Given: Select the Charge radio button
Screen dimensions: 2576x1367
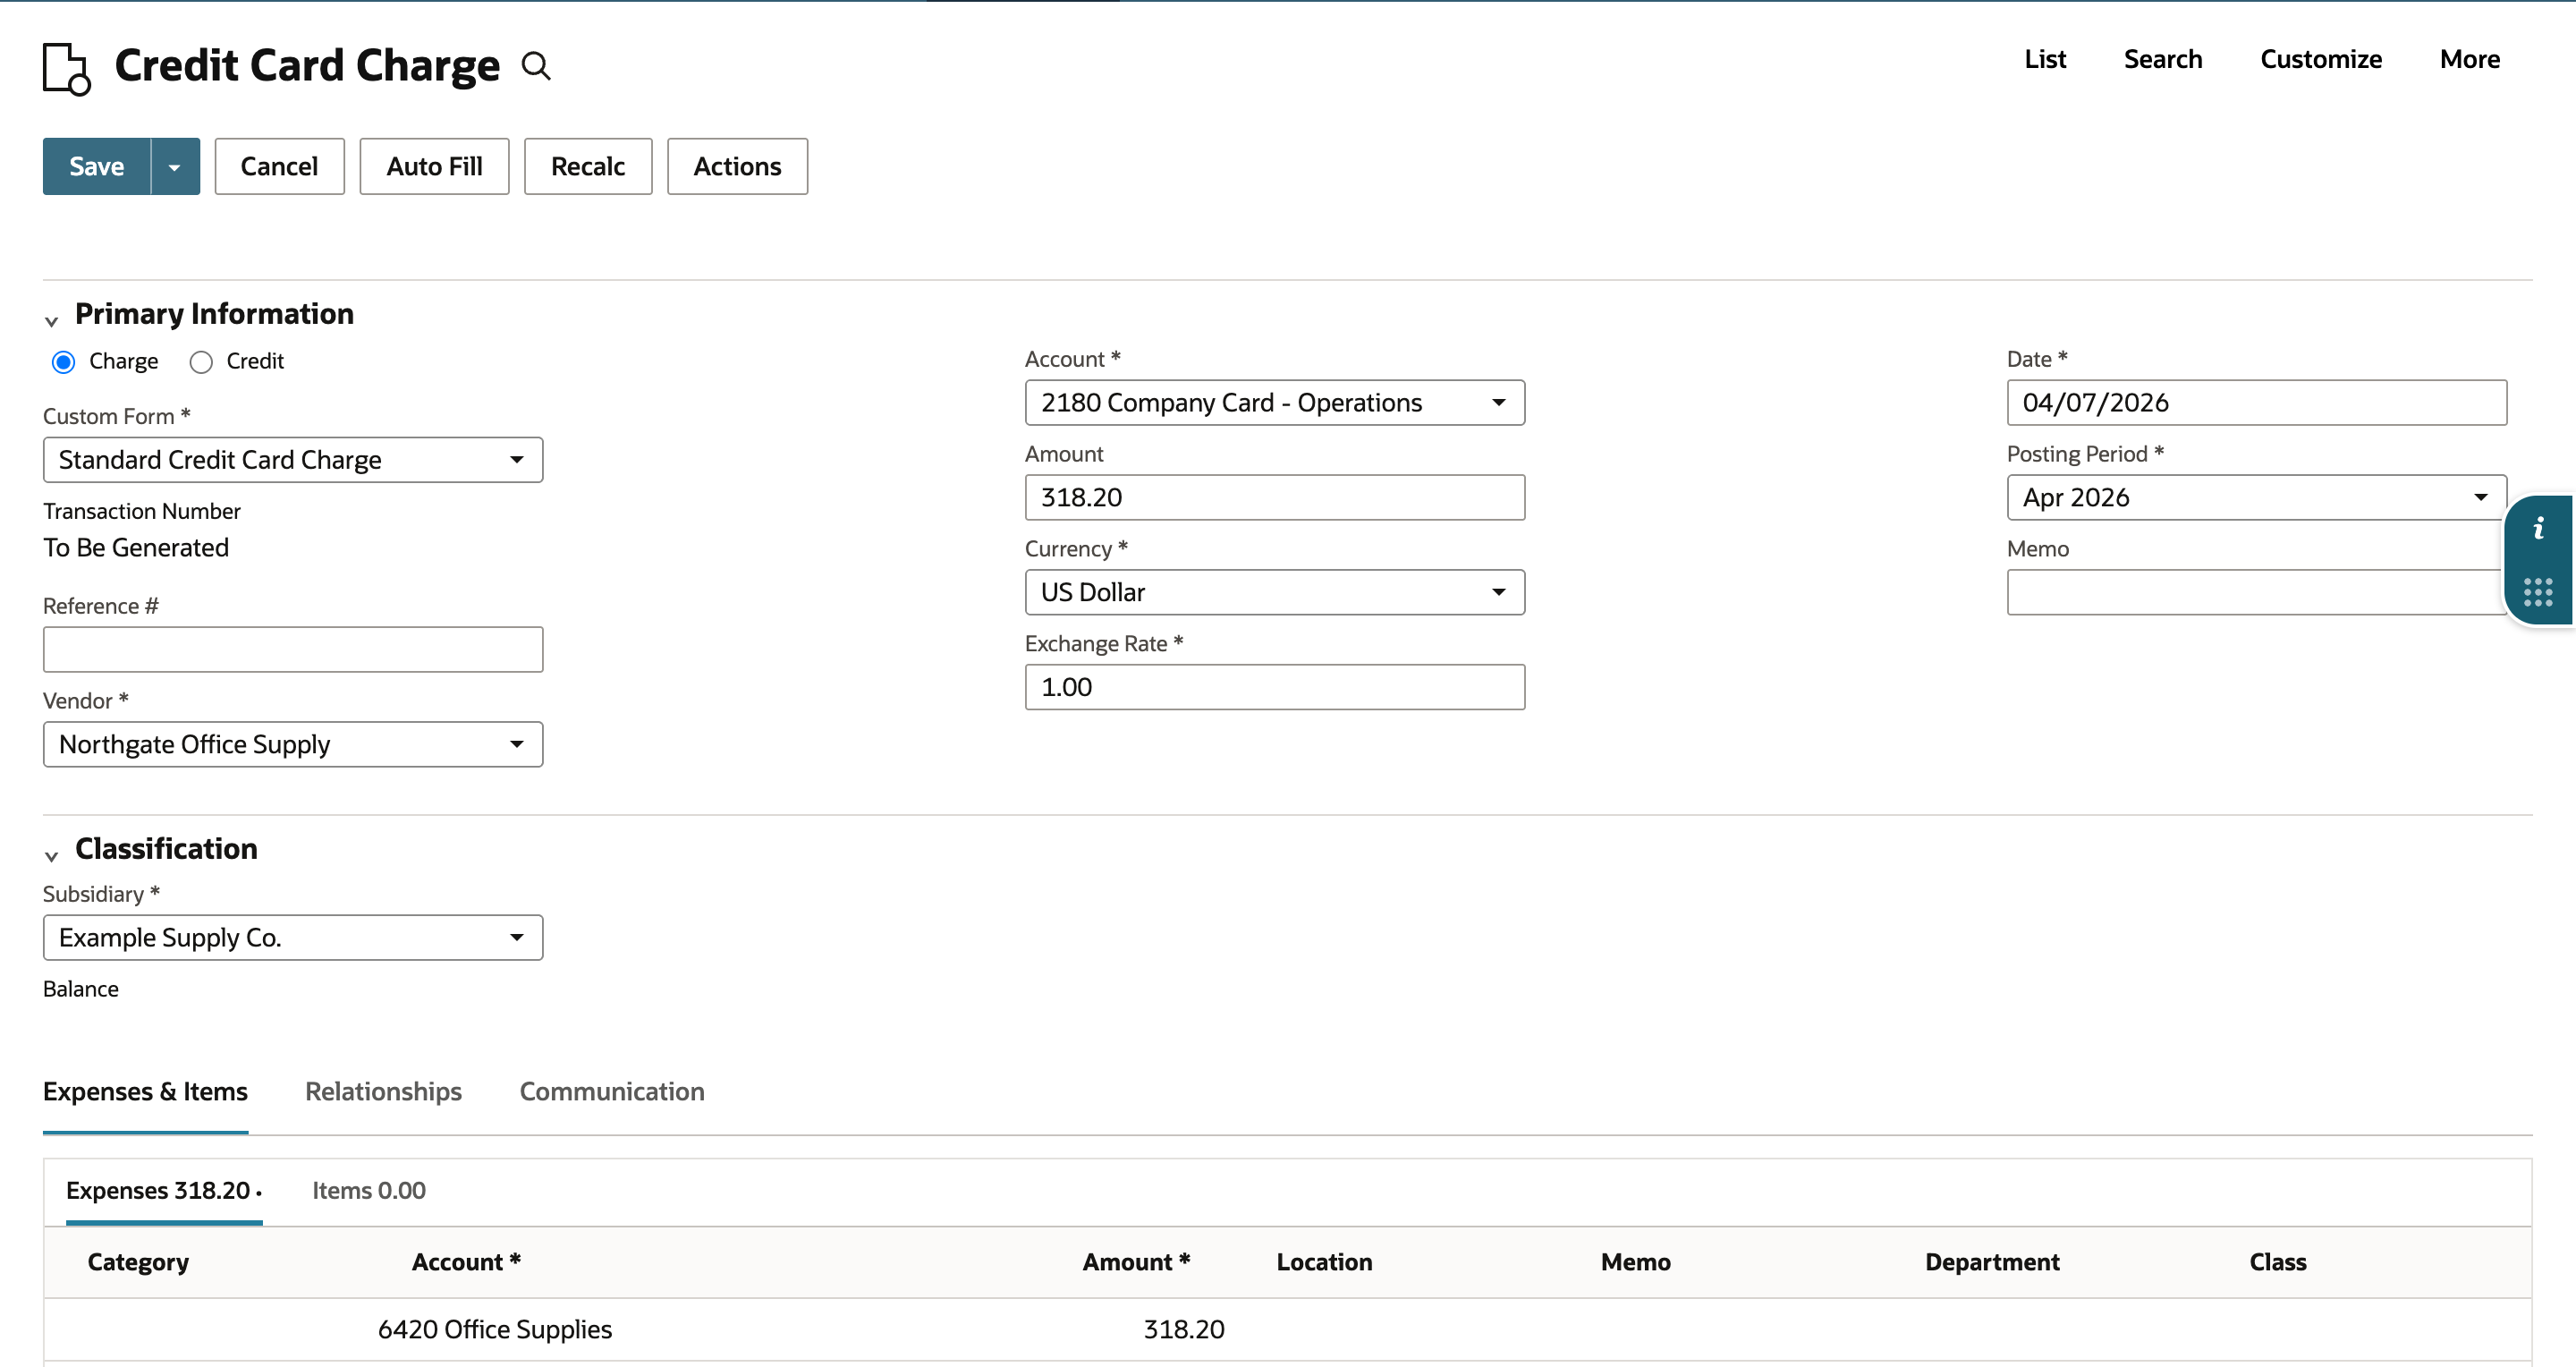Looking at the screenshot, I should [64, 362].
